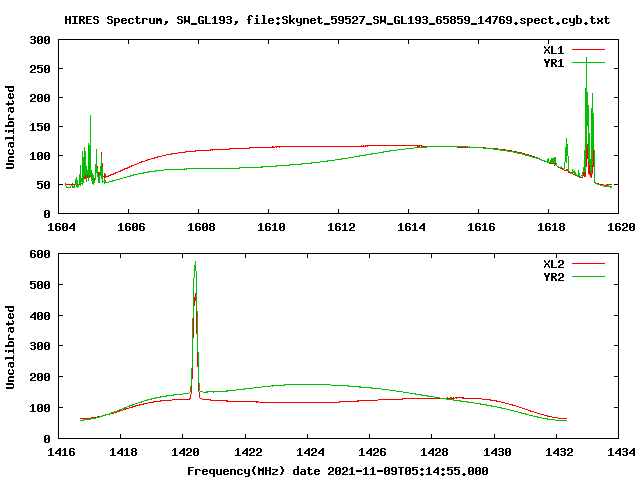The image size is (640, 480).
Task: Click the YR2 legend label
Action: point(553,277)
